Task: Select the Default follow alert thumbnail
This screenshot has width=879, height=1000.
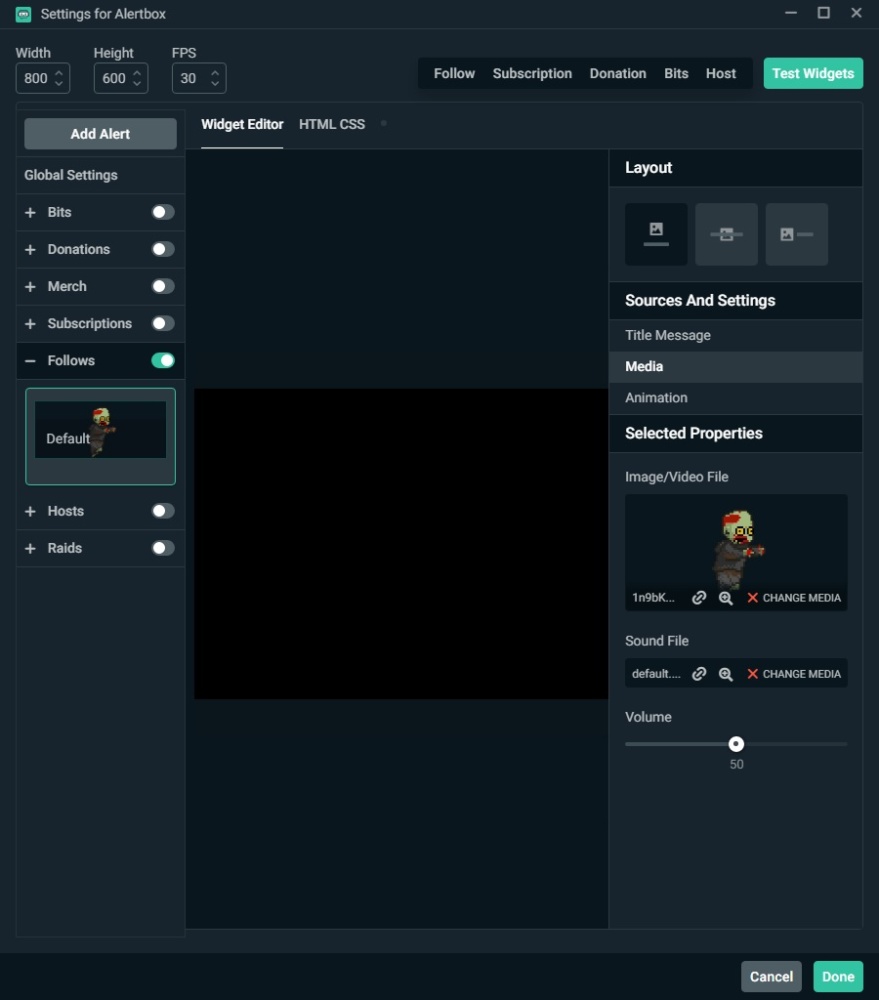Action: click(x=100, y=436)
